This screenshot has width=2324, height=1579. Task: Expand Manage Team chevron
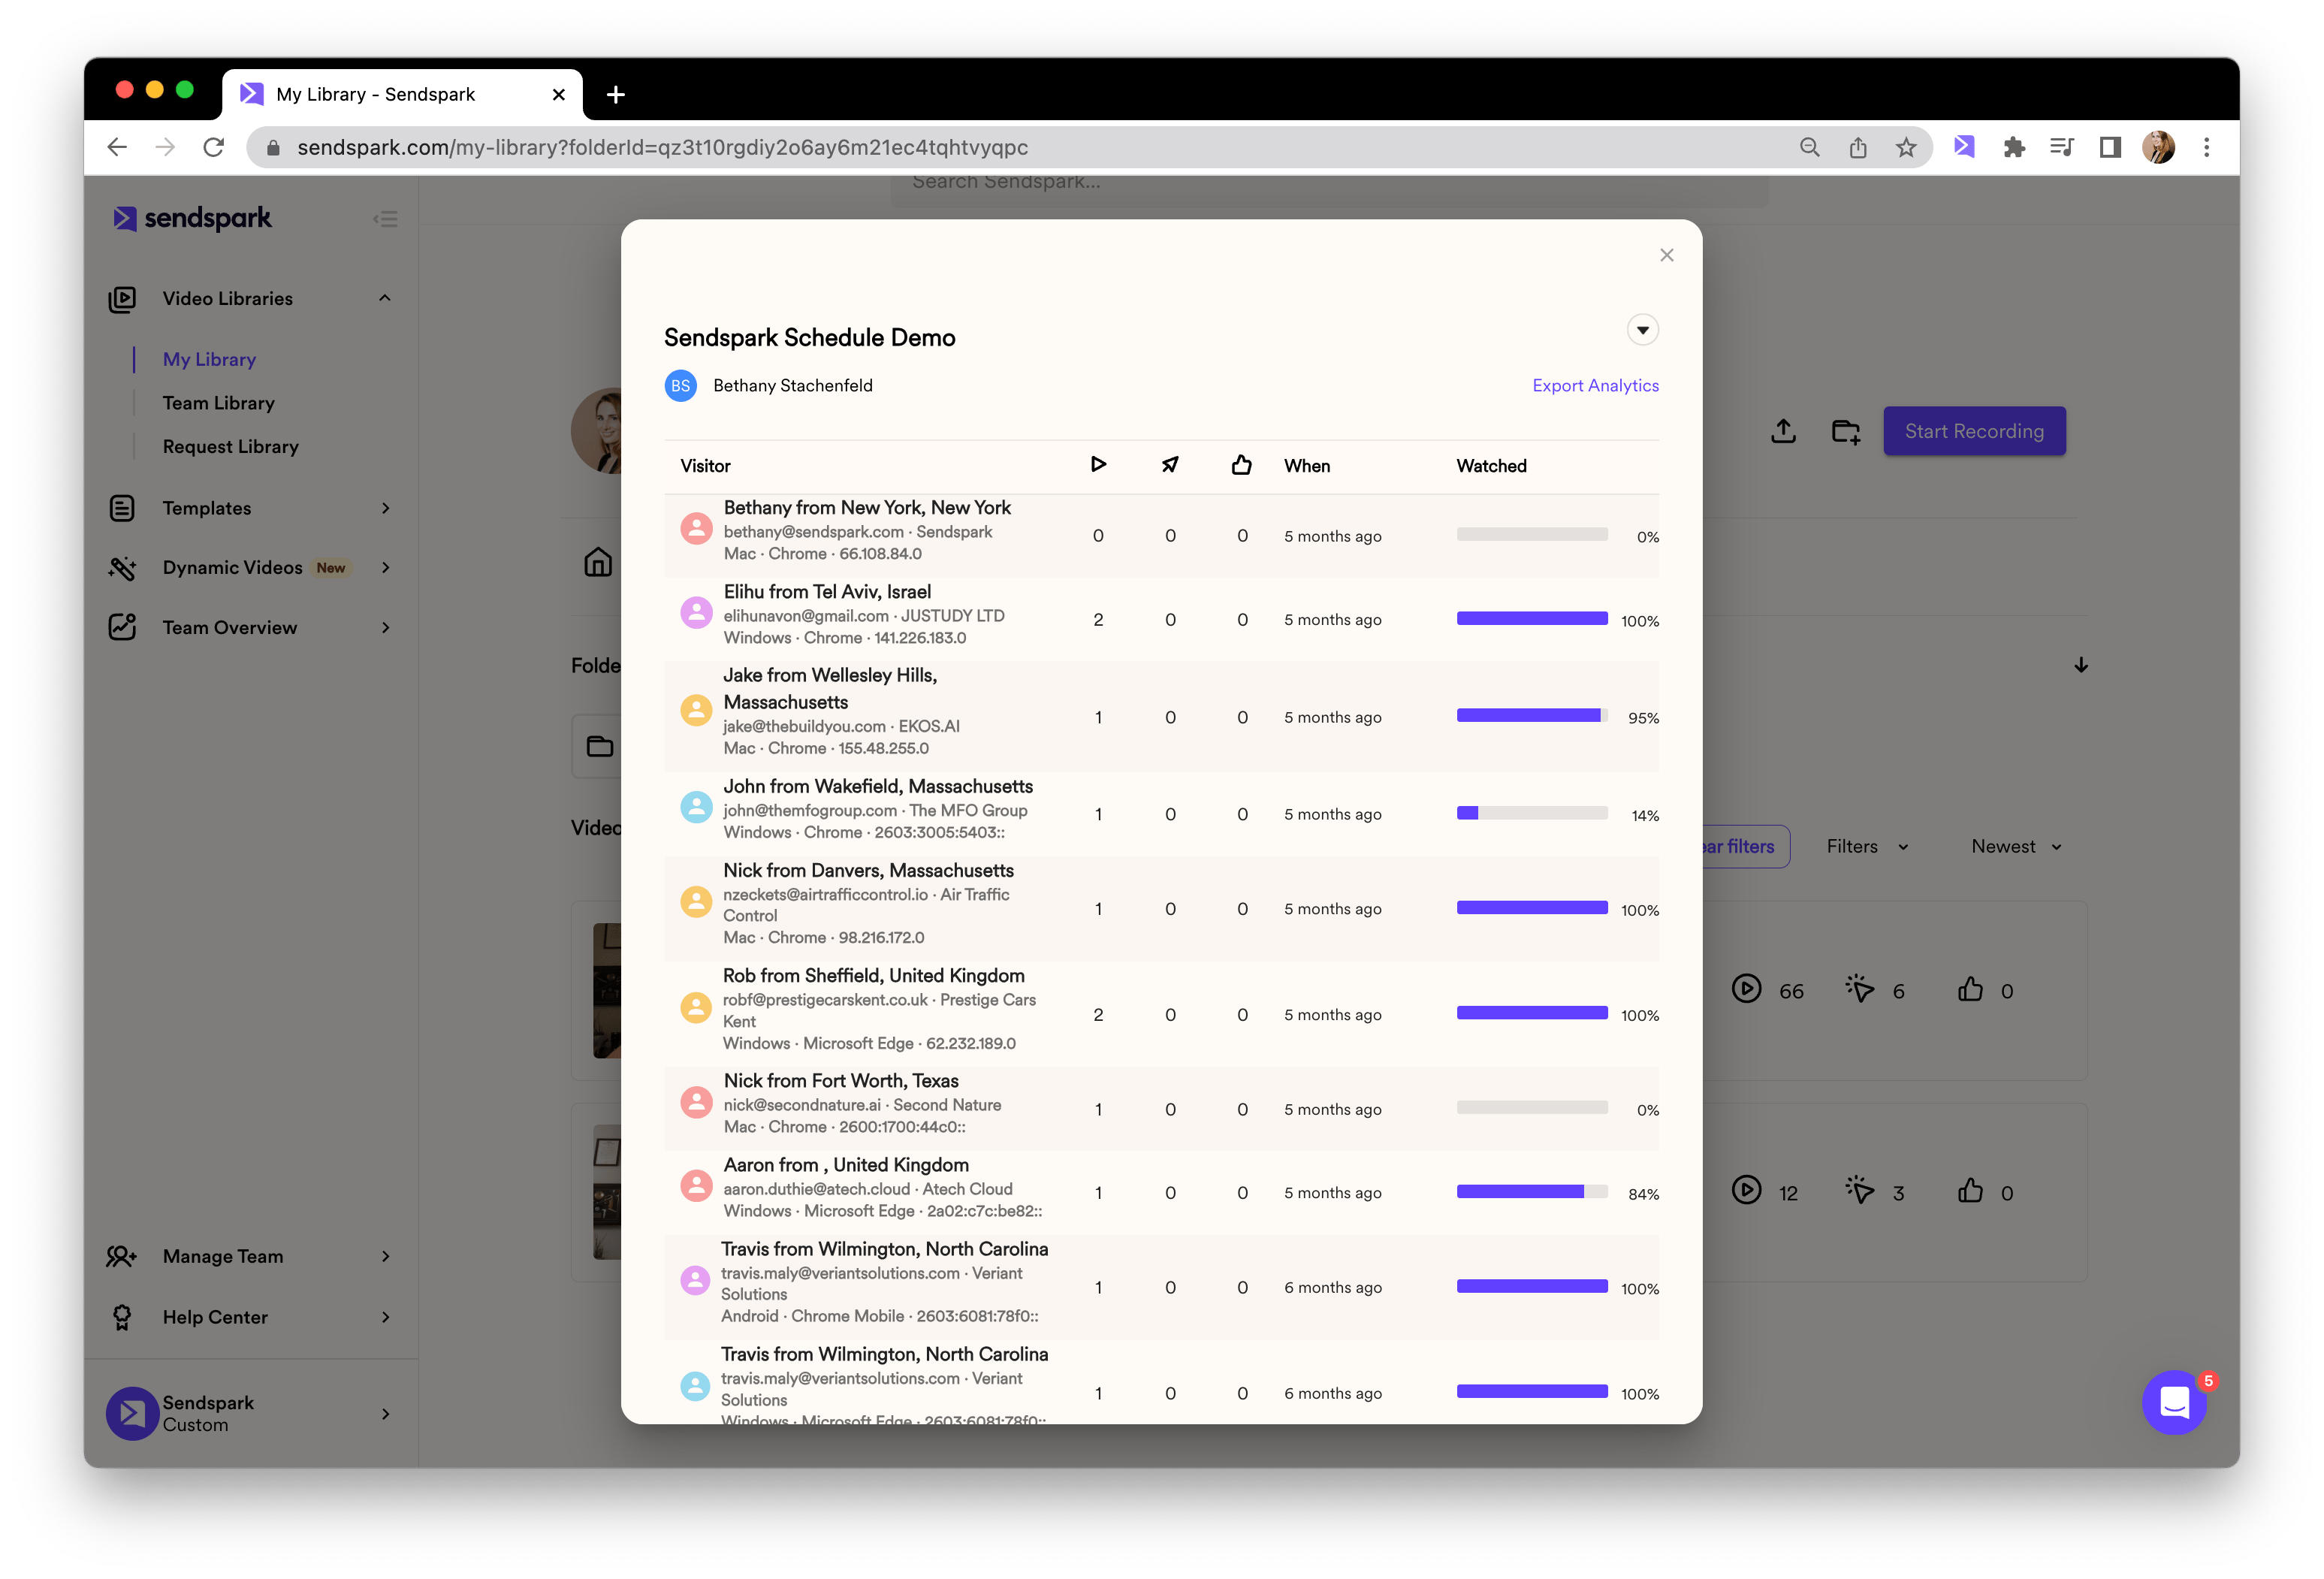tap(386, 1256)
